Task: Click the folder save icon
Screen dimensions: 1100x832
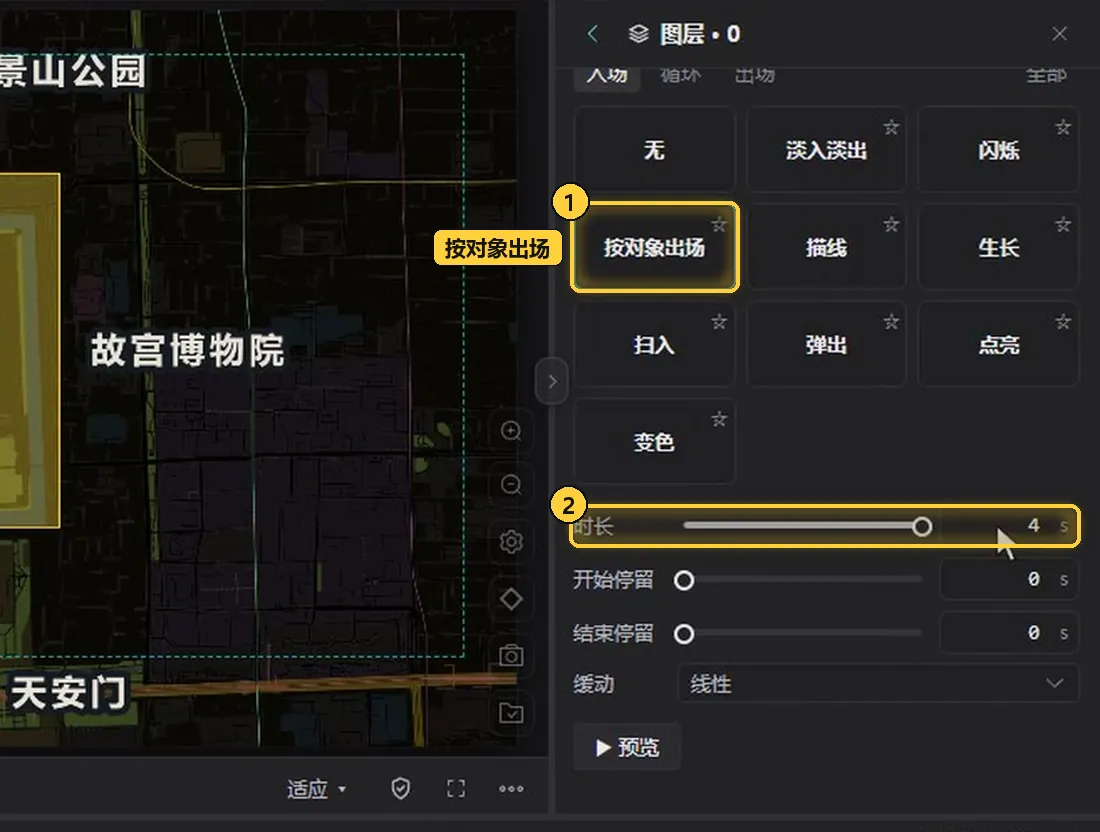Action: click(x=511, y=713)
